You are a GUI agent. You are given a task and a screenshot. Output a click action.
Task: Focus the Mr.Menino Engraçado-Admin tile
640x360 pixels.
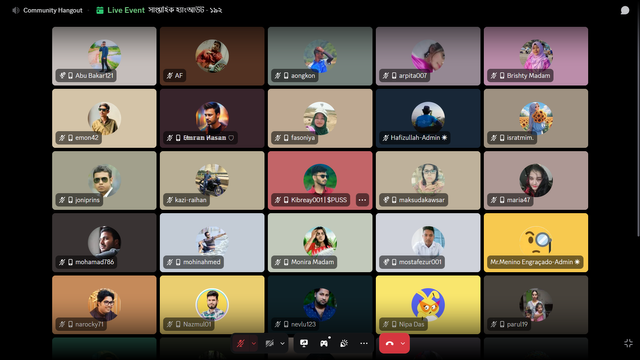(x=536, y=242)
